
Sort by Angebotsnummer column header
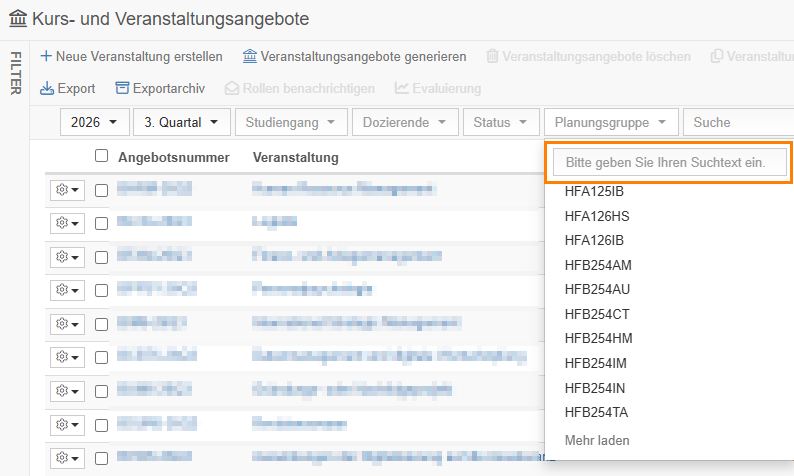174,157
